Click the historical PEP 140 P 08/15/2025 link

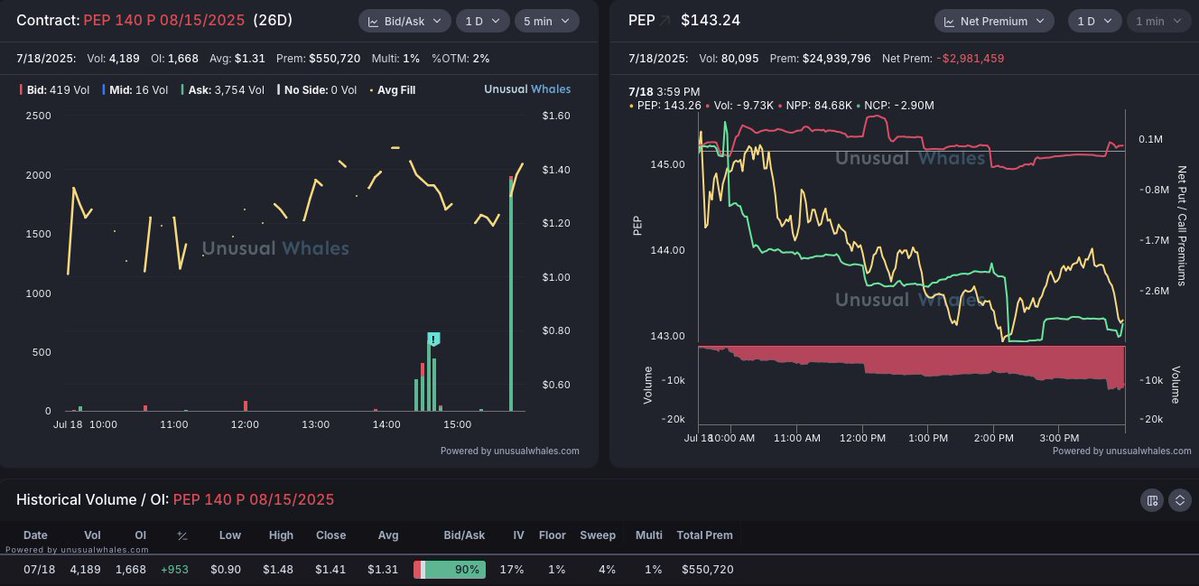[253, 500]
